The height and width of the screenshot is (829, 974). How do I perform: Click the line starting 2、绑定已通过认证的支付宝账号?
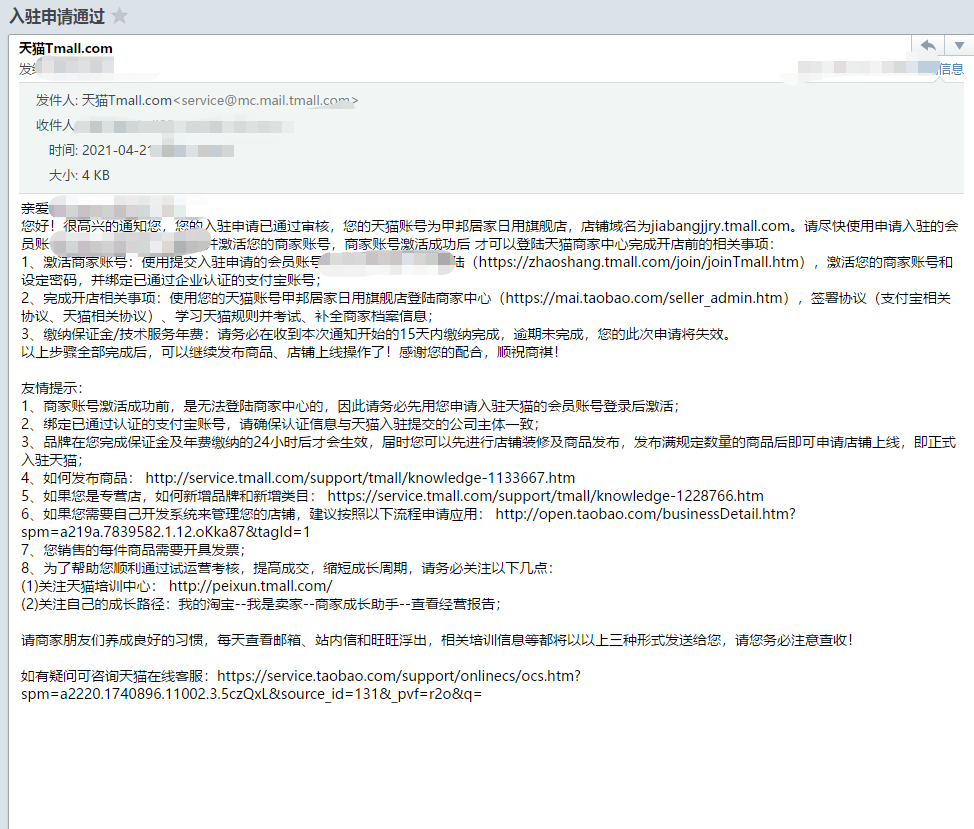(x=280, y=424)
